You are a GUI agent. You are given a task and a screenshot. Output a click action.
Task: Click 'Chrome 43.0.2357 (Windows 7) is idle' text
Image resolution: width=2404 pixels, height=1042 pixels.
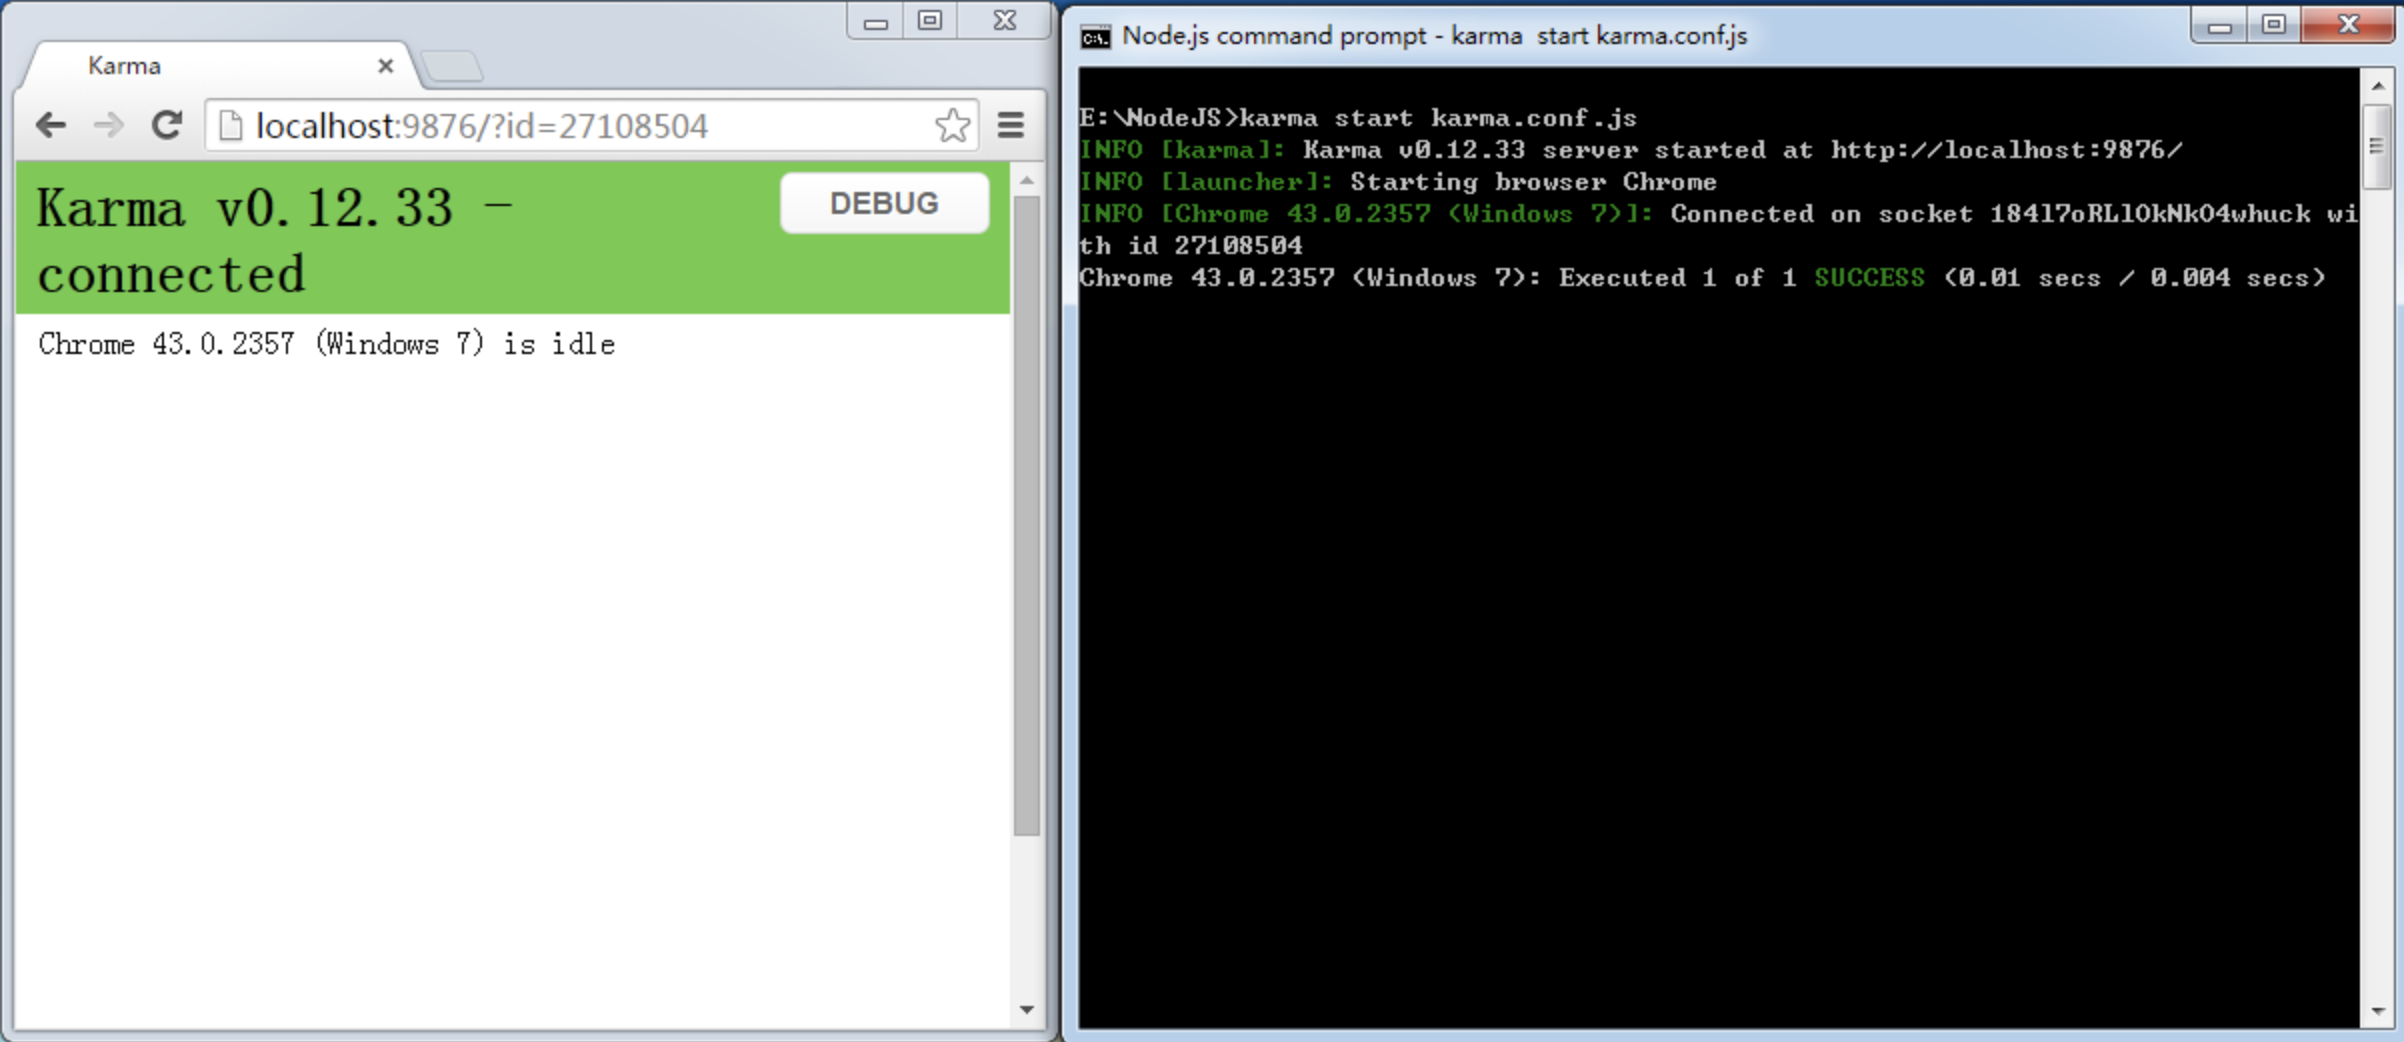(326, 344)
